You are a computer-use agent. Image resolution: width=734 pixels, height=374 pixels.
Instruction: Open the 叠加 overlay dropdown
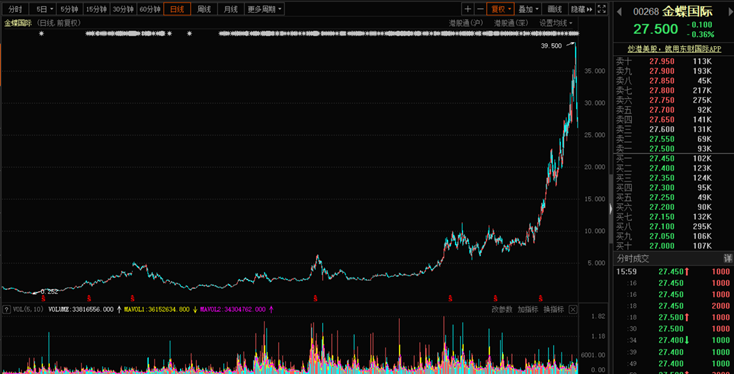pyautogui.click(x=528, y=9)
